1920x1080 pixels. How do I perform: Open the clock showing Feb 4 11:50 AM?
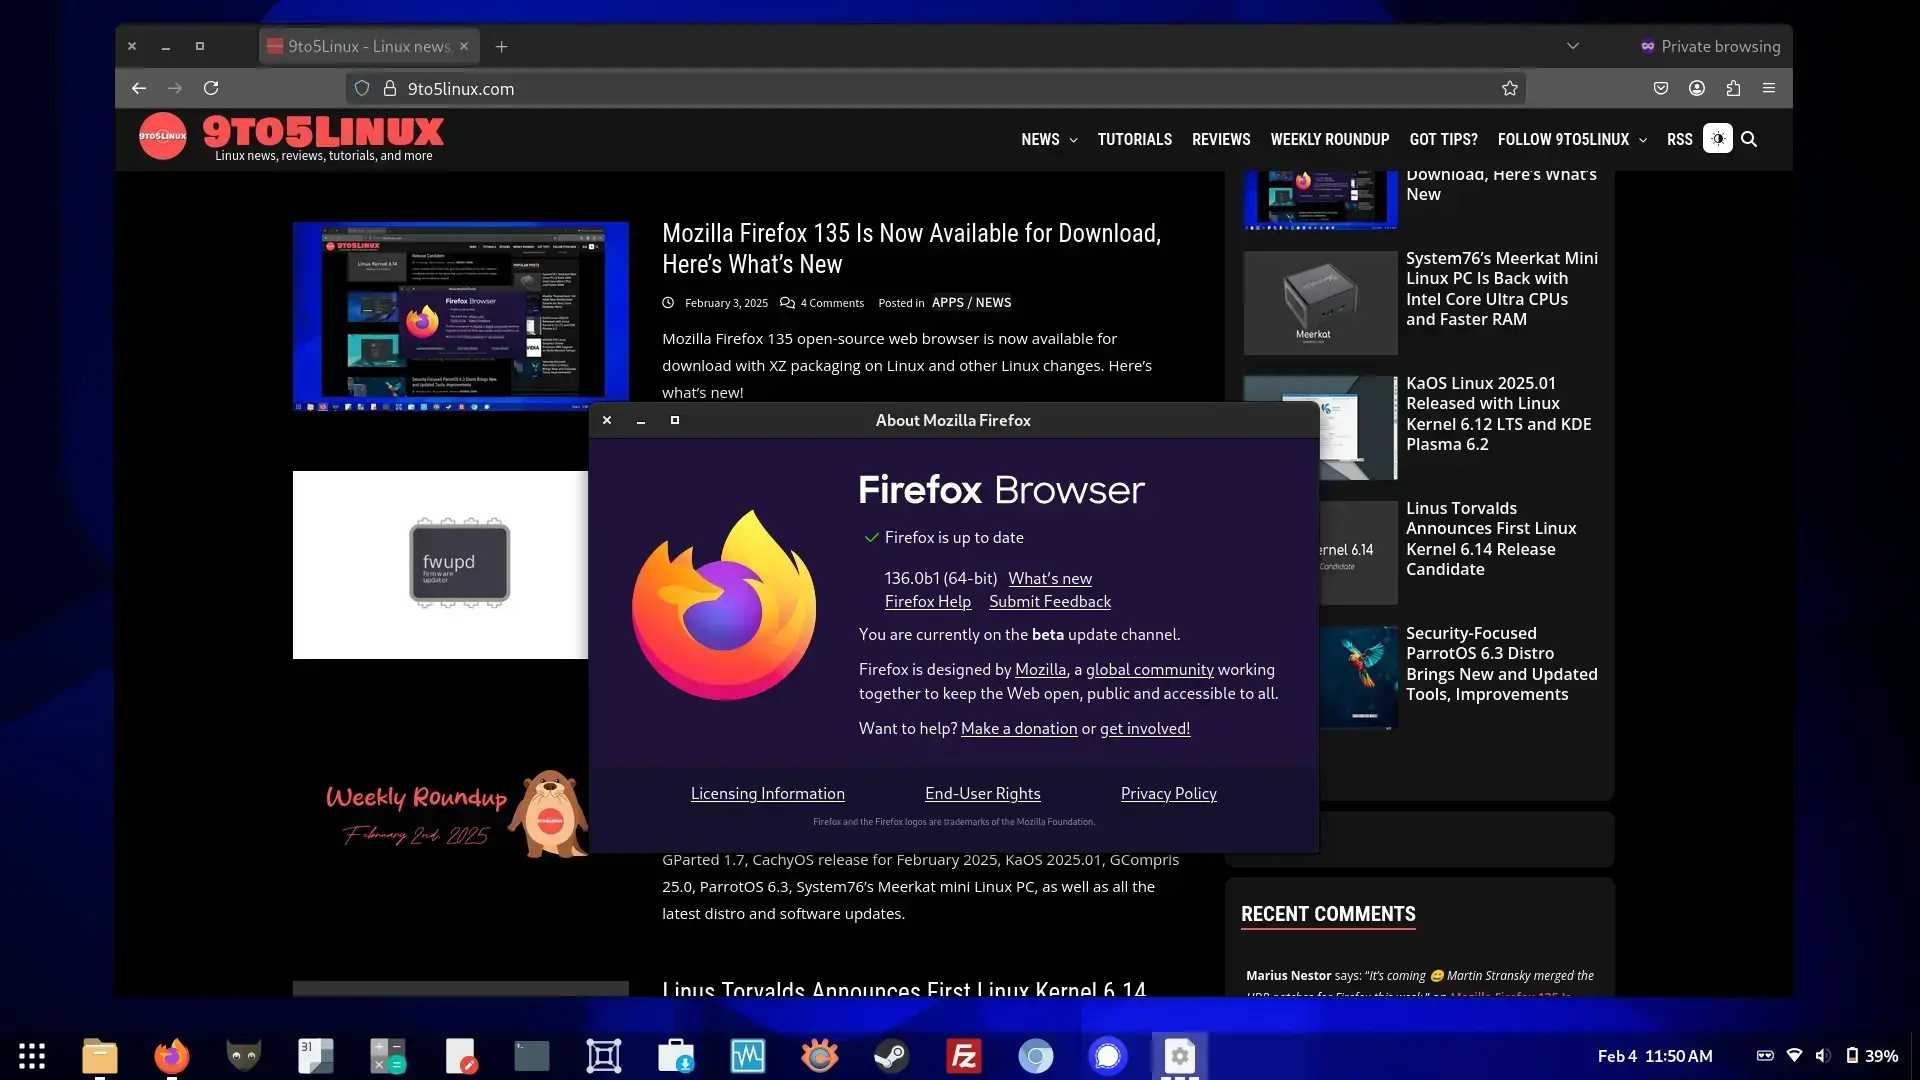[1655, 1056]
